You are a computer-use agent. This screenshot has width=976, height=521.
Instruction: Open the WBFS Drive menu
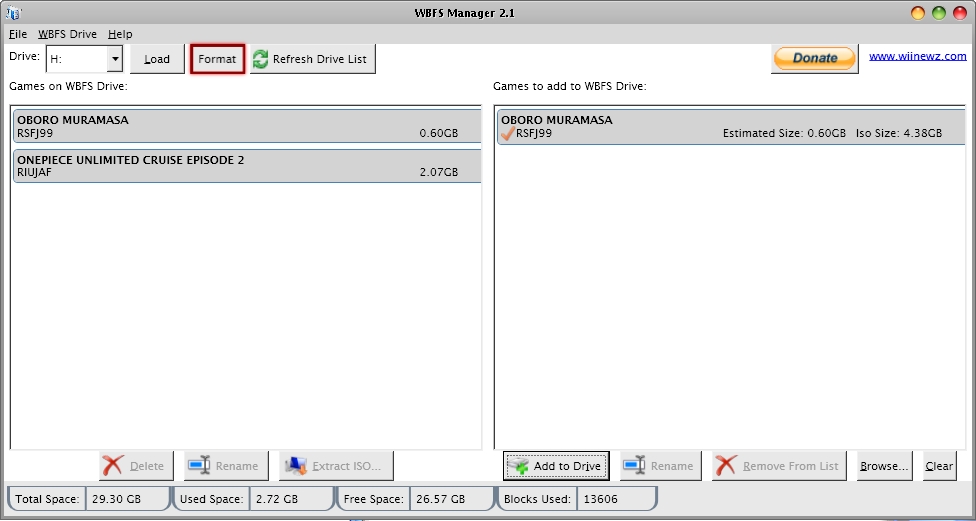tap(67, 34)
